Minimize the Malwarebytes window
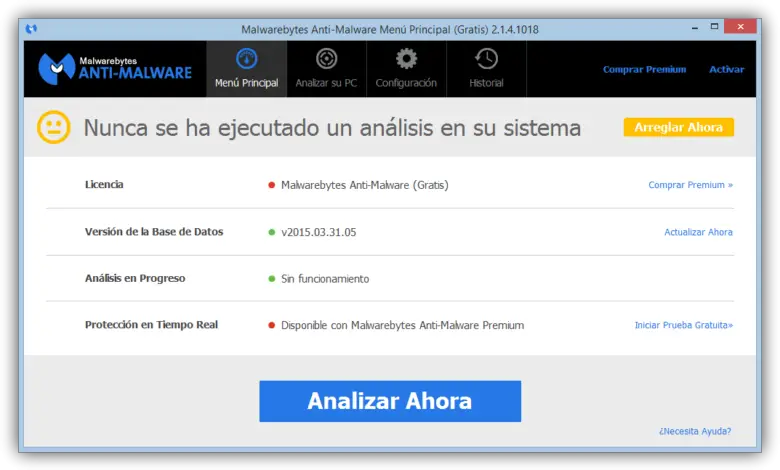The image size is (780, 470). click(x=694, y=27)
